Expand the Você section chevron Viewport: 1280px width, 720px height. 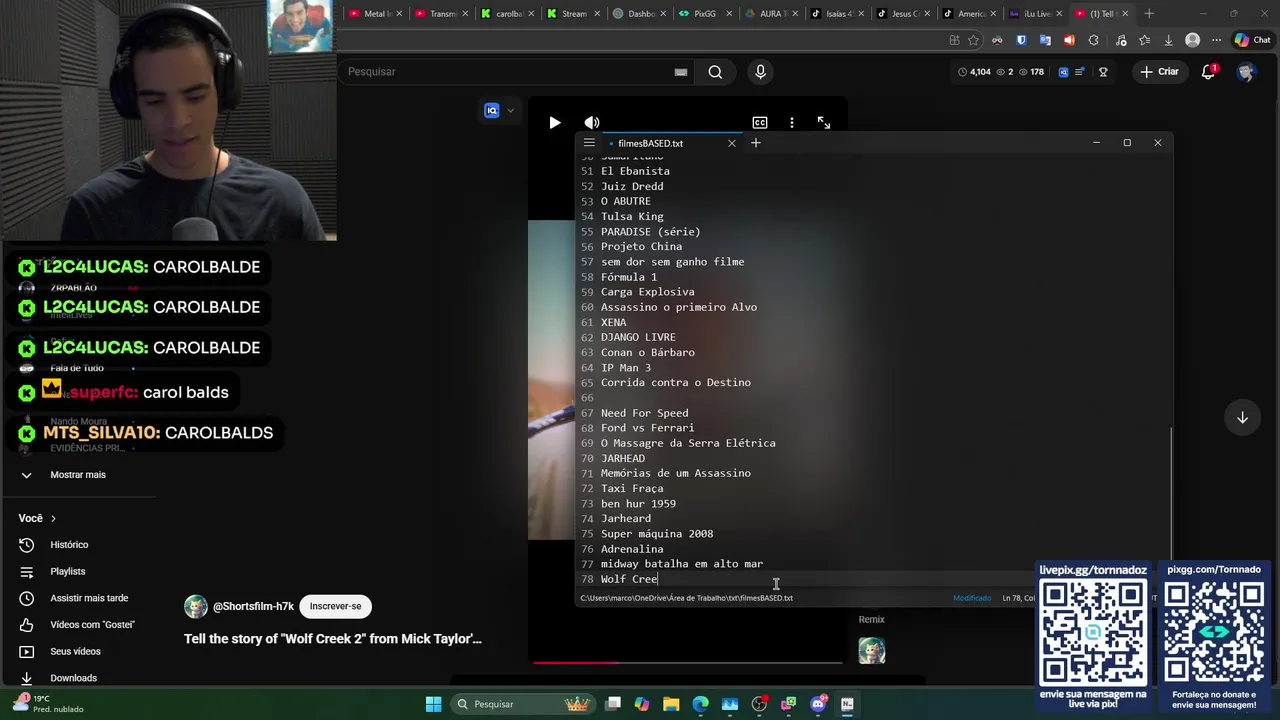pyautogui.click(x=53, y=518)
